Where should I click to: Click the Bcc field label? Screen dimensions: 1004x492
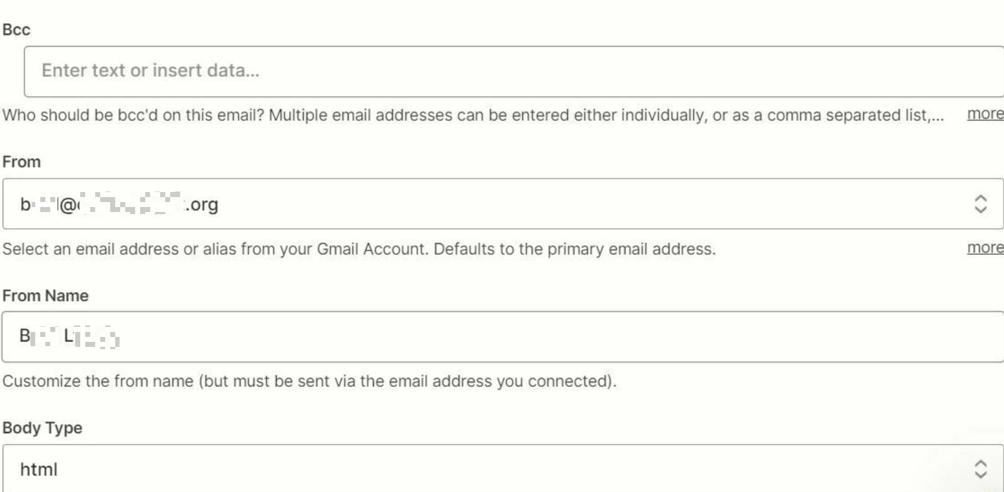tap(17, 30)
